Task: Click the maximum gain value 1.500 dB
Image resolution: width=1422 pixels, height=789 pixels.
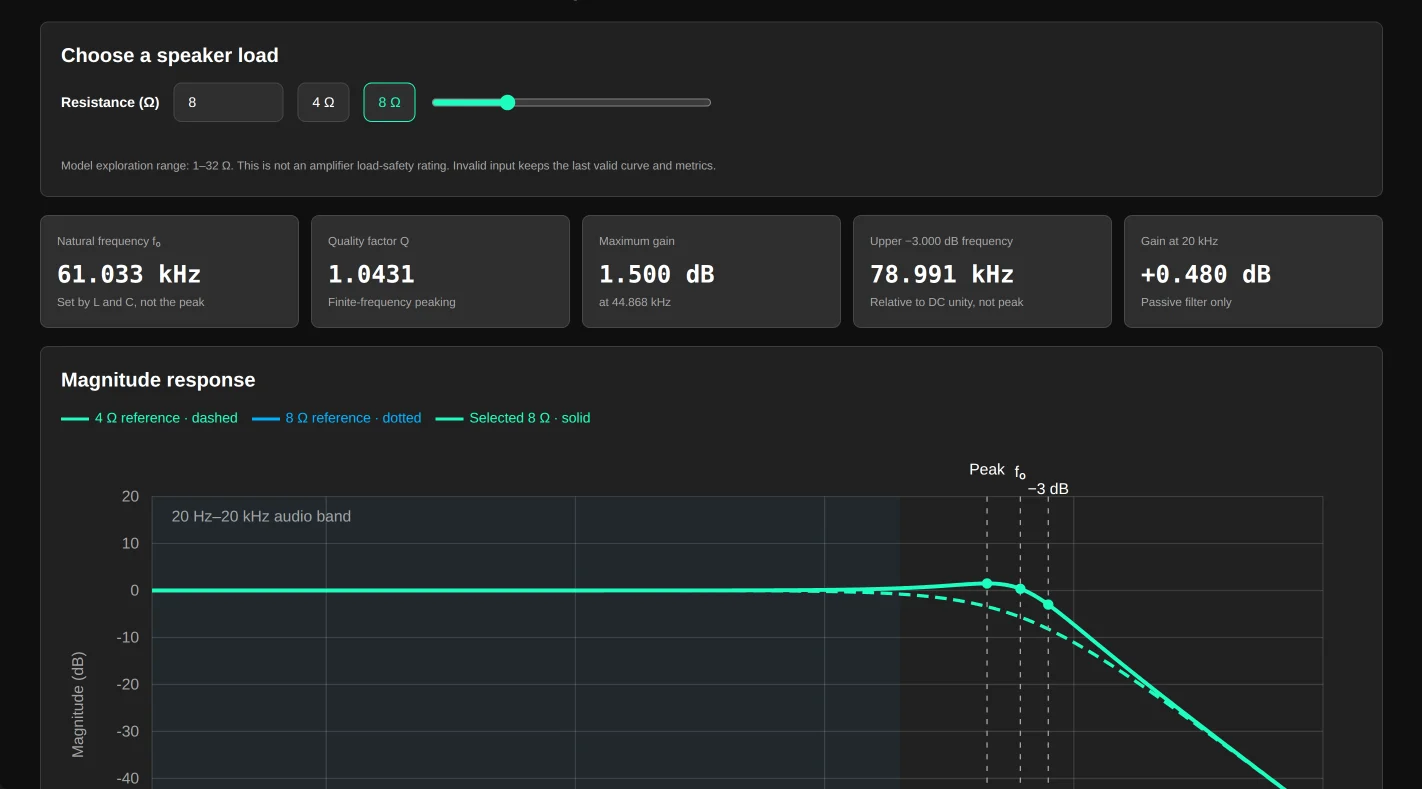Action: (x=657, y=274)
